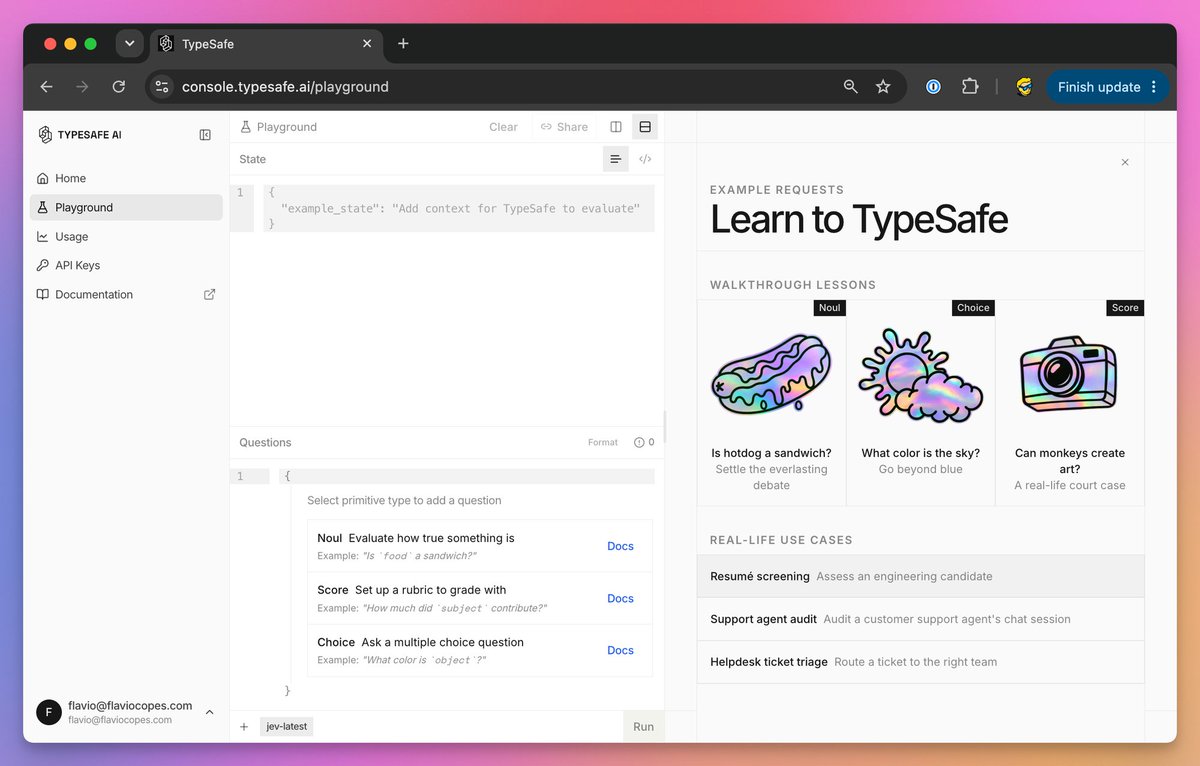Open the hotdog sandwich lesson card
Screen dimensions: 1200x766
pyautogui.click(x=771, y=403)
